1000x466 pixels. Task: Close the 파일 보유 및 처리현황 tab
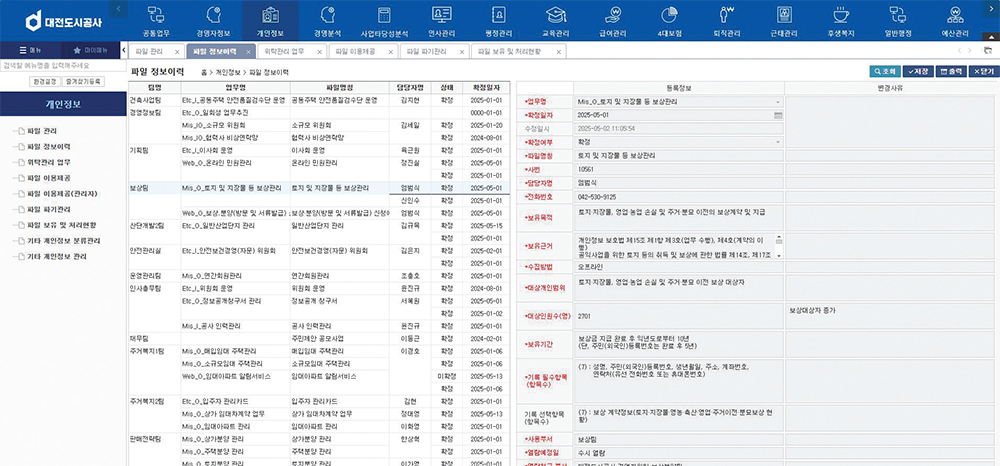tap(558, 51)
